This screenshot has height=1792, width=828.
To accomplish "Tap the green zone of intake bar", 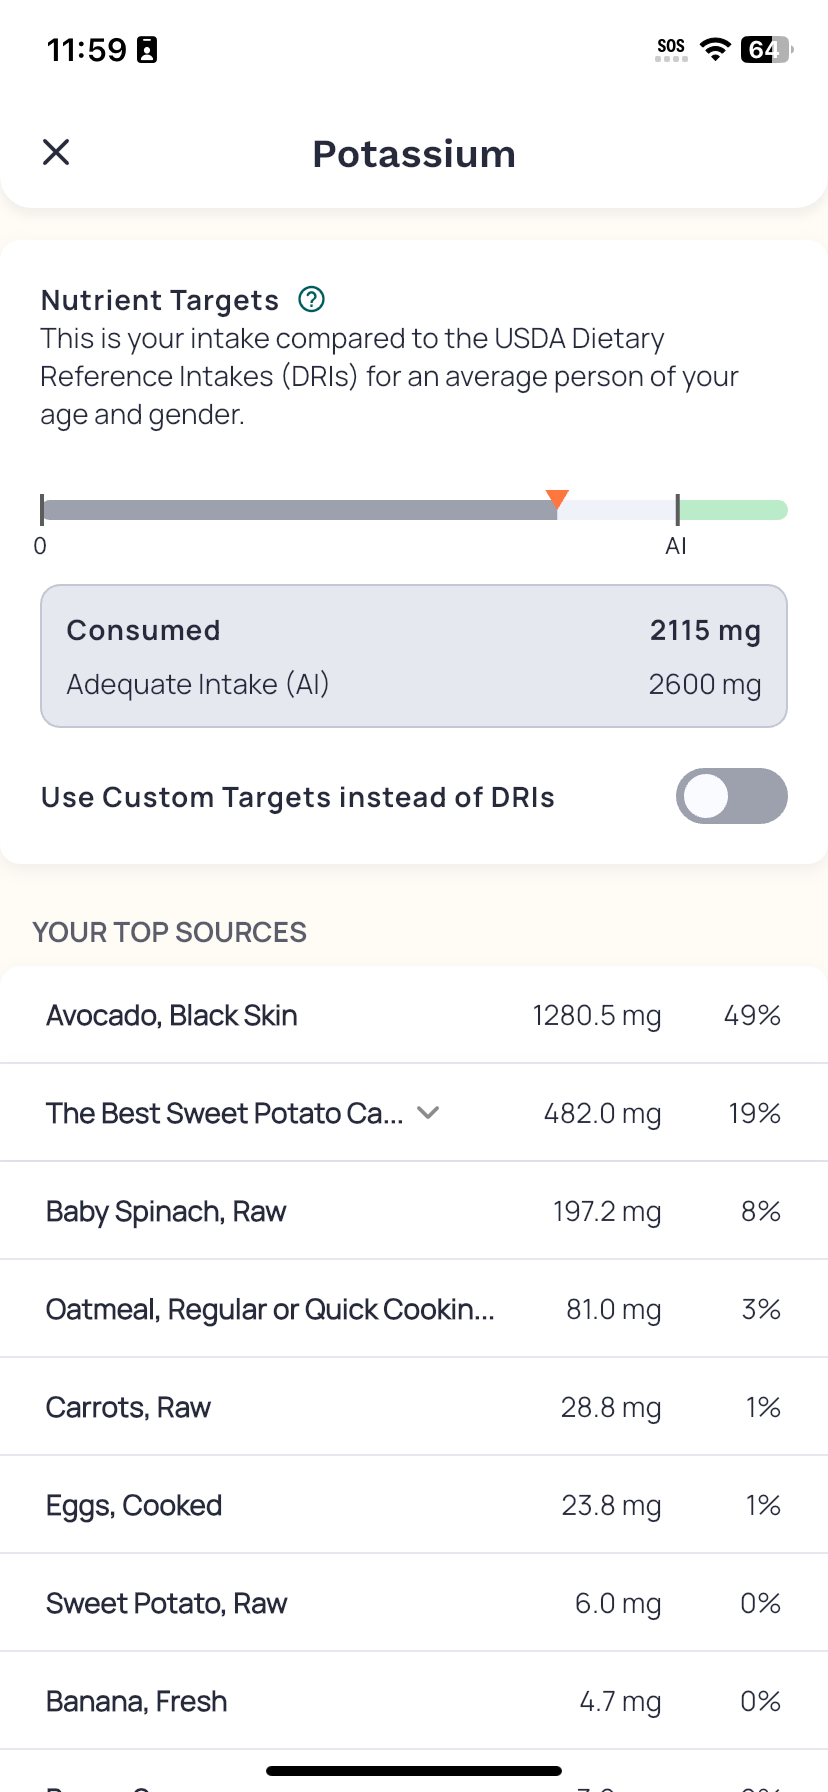I will 734,510.
